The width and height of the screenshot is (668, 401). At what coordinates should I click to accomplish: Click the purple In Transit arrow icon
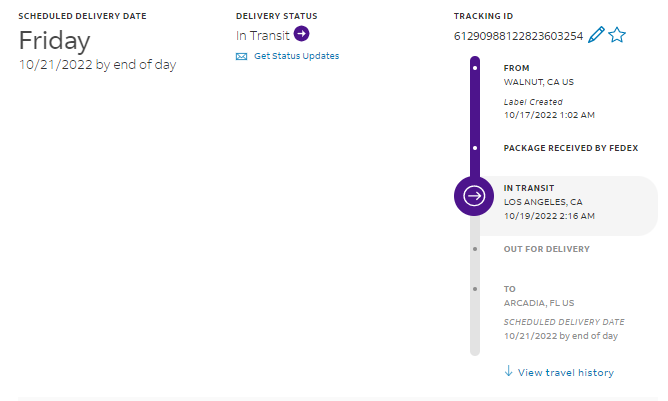coord(301,35)
